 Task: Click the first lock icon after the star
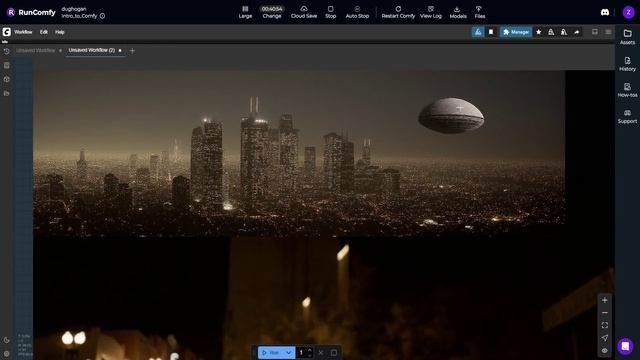[x=551, y=32]
